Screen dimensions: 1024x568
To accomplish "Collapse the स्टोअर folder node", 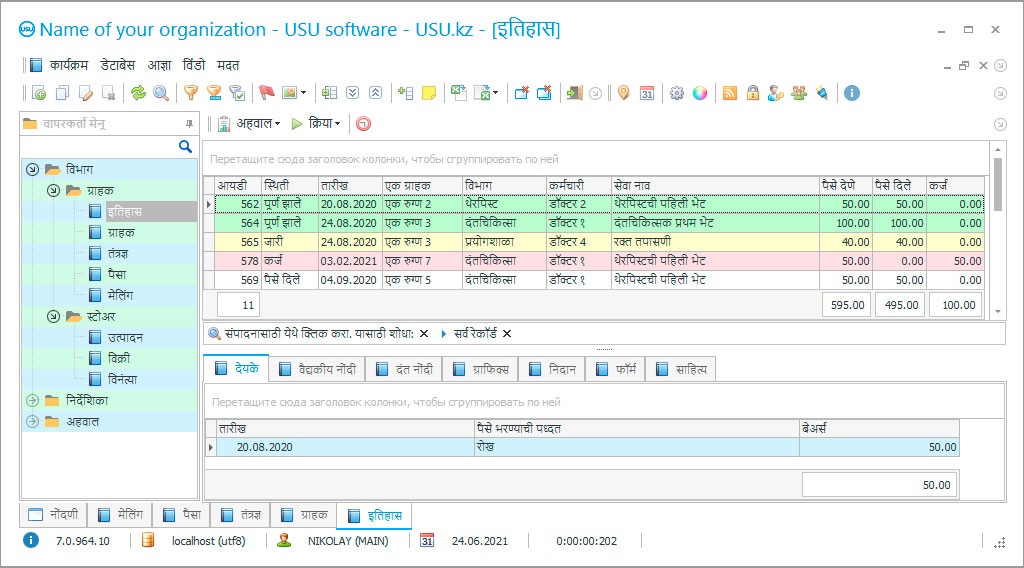I will coord(53,316).
